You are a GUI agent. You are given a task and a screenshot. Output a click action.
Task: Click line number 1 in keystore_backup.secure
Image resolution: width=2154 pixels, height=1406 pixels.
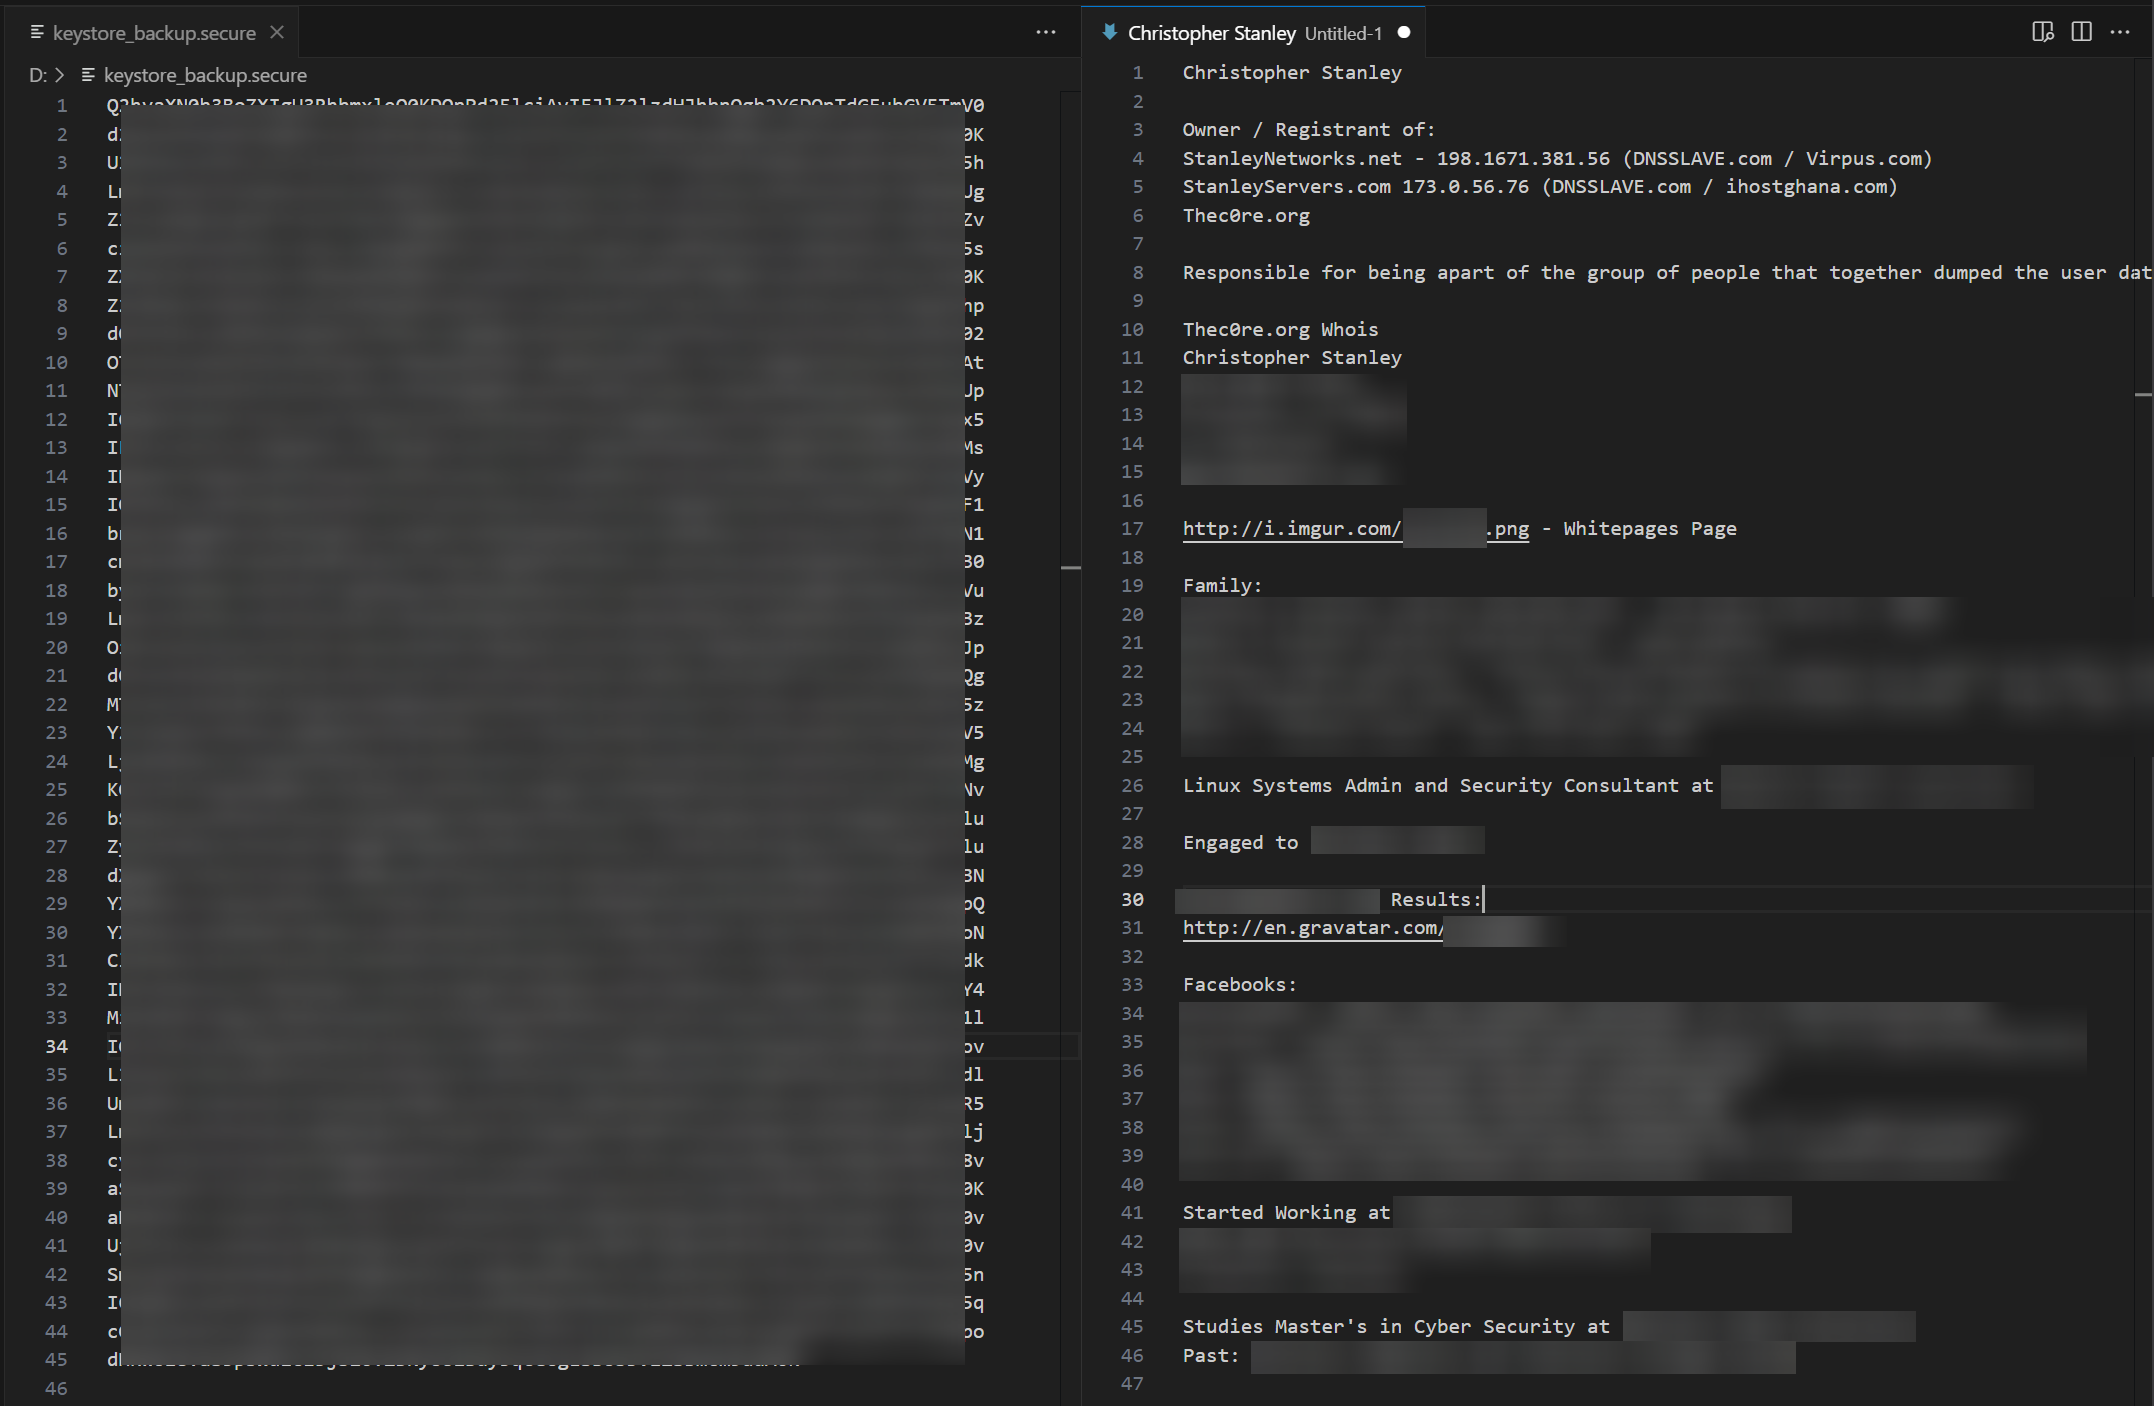(62, 105)
